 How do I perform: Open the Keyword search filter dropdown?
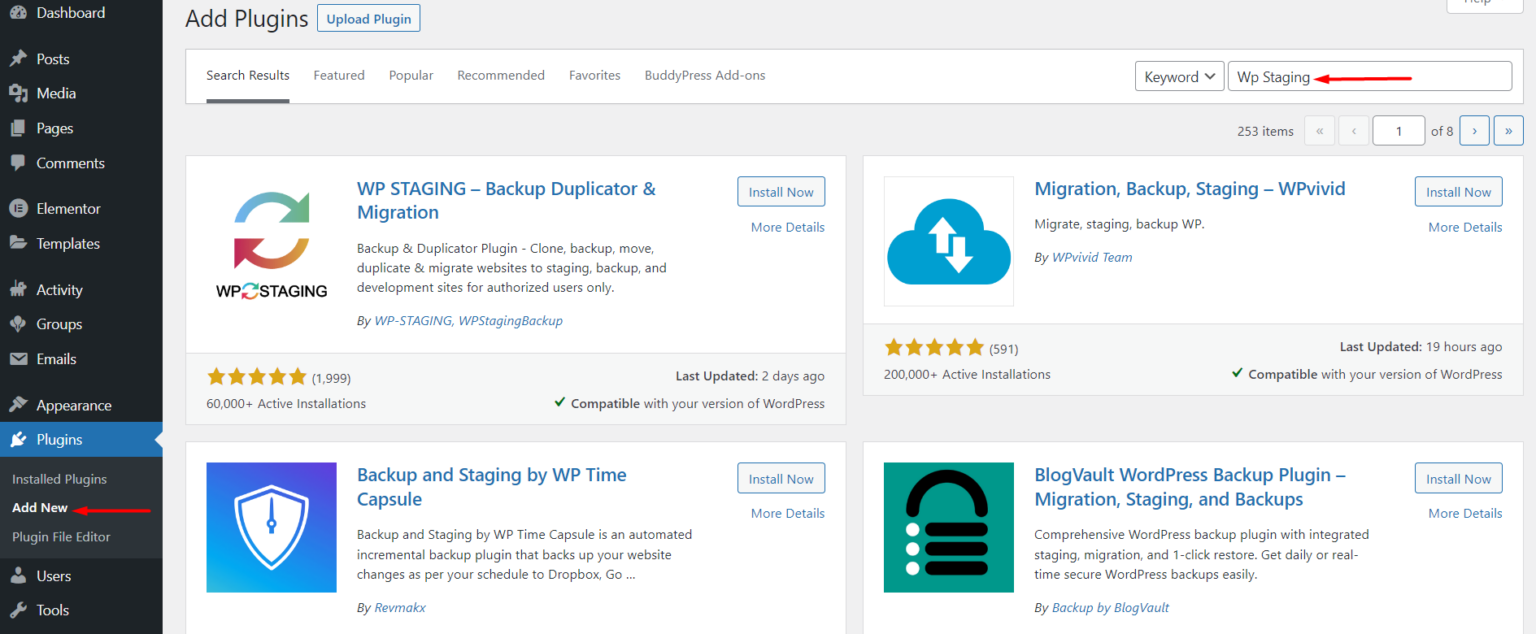pos(1179,75)
